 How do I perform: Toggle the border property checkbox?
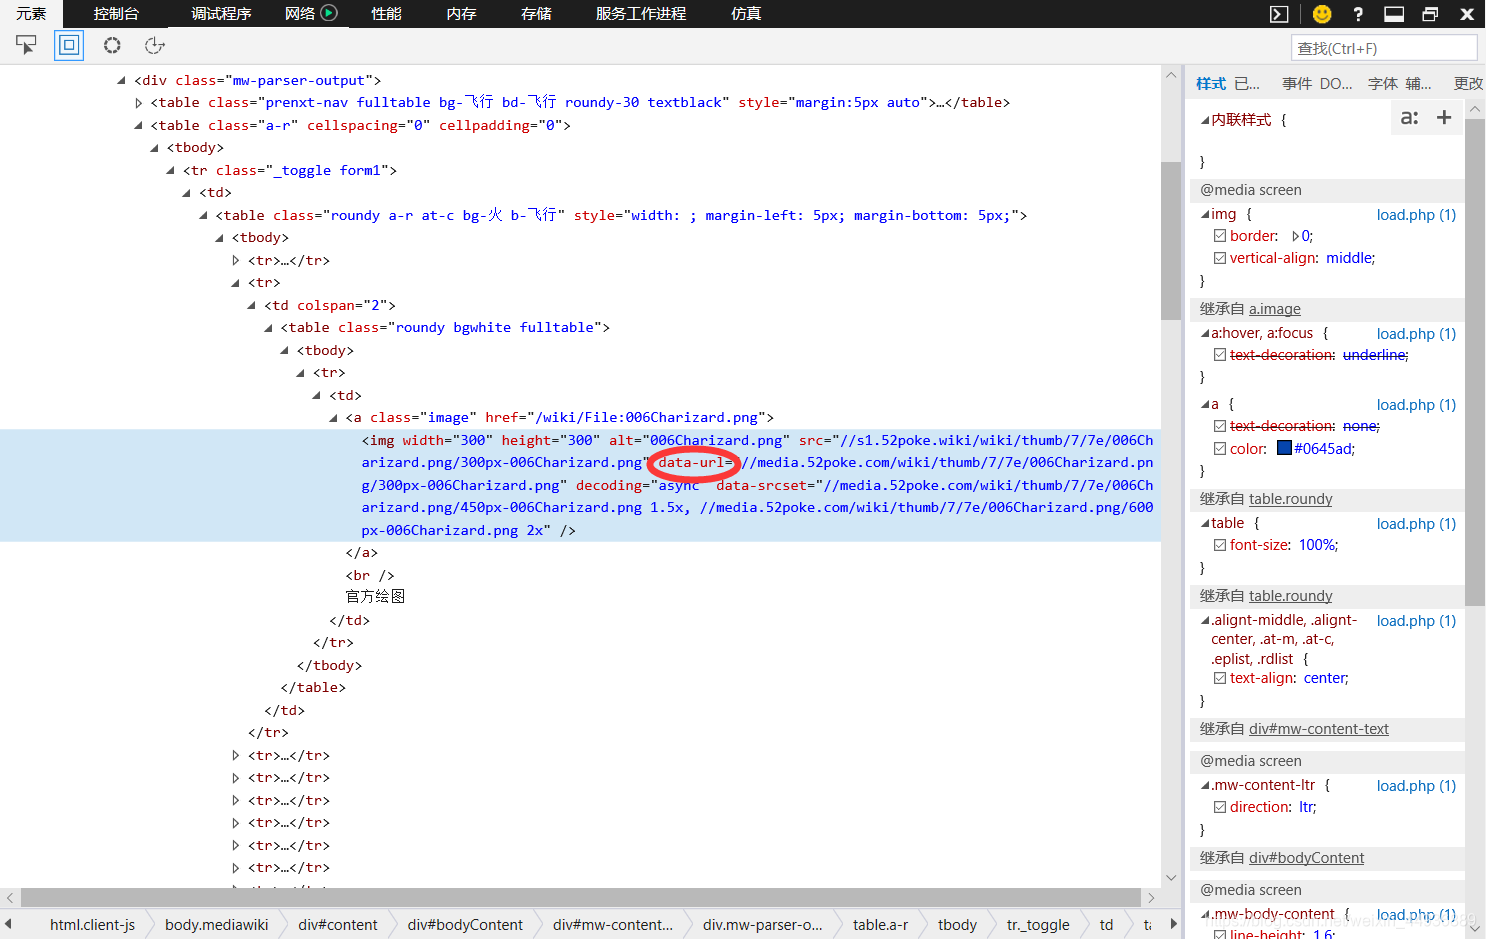pos(1220,236)
